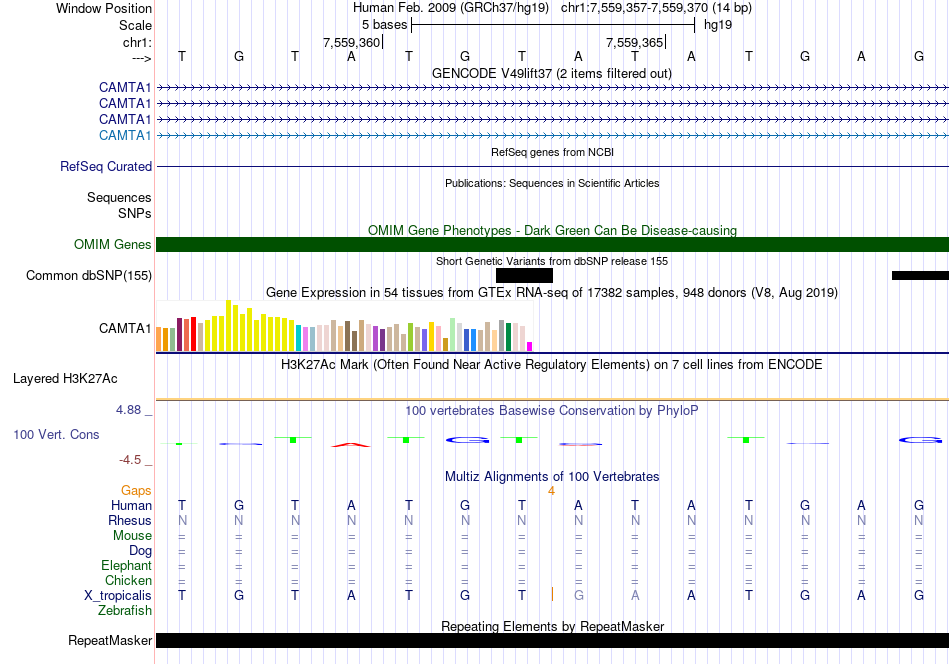950x664 pixels.
Task: Open Publications: Sequences in Scientific Articles title
Action: coord(552,183)
